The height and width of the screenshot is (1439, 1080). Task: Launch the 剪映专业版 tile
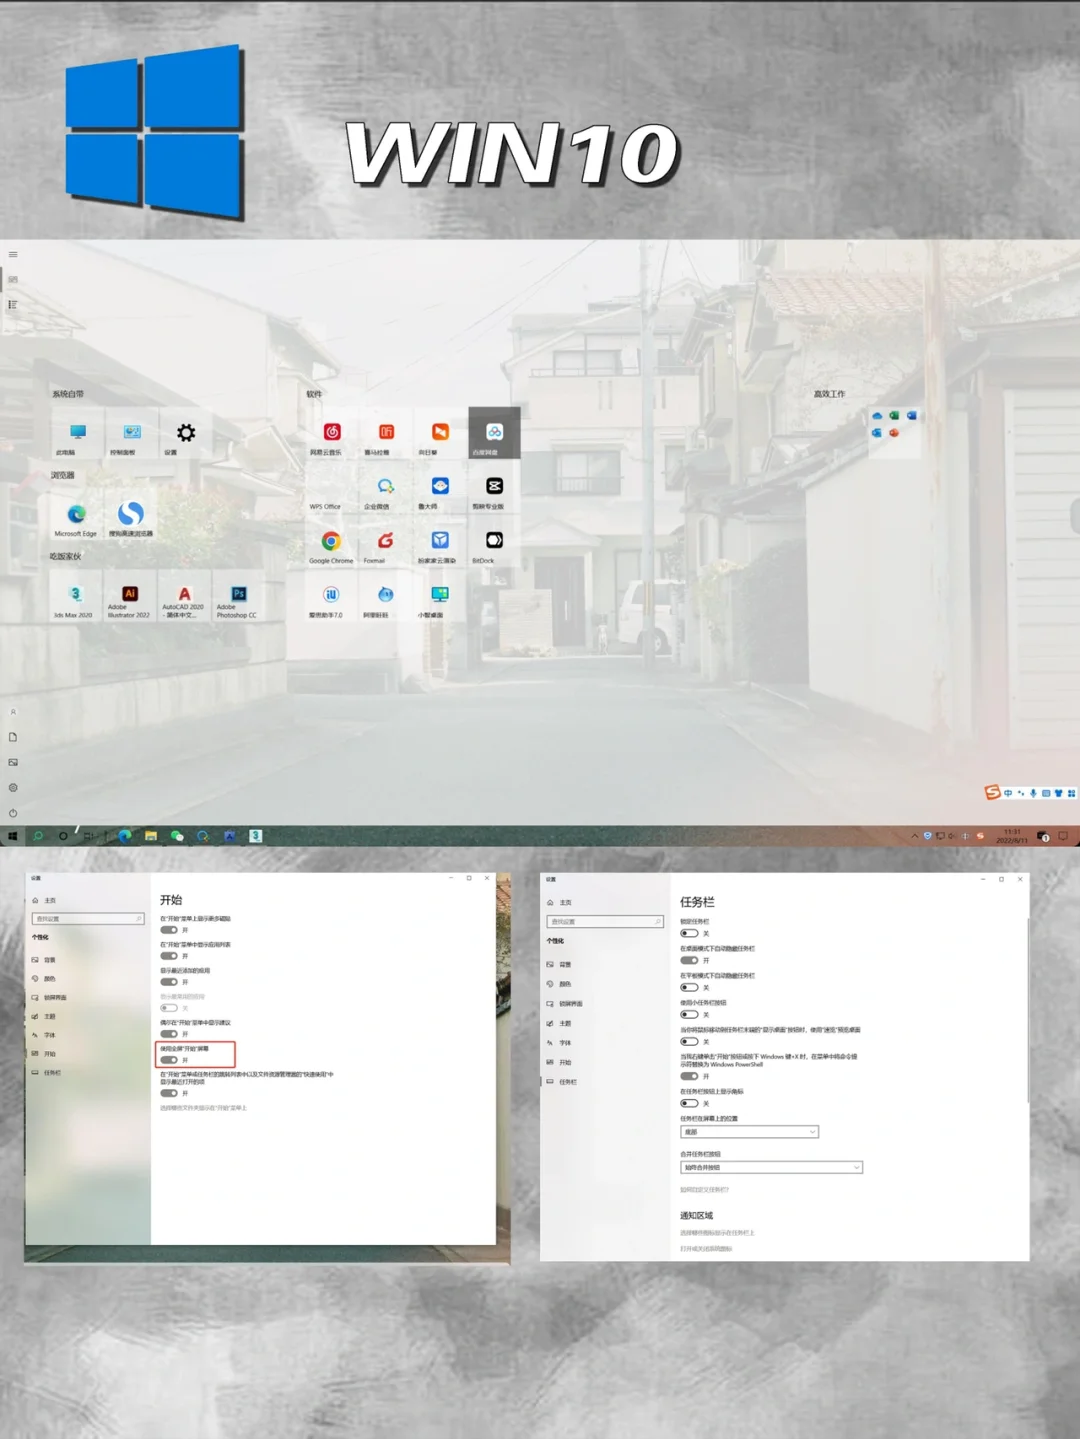[x=494, y=488]
